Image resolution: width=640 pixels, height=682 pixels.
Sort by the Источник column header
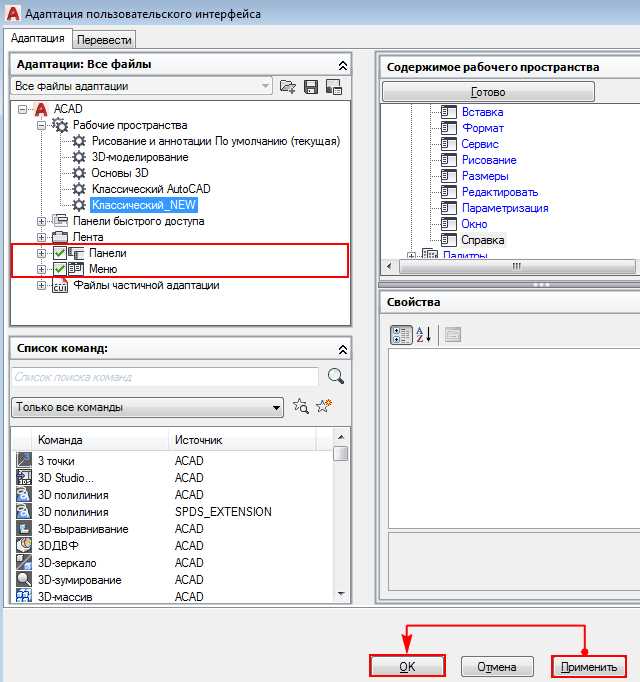tap(243, 440)
